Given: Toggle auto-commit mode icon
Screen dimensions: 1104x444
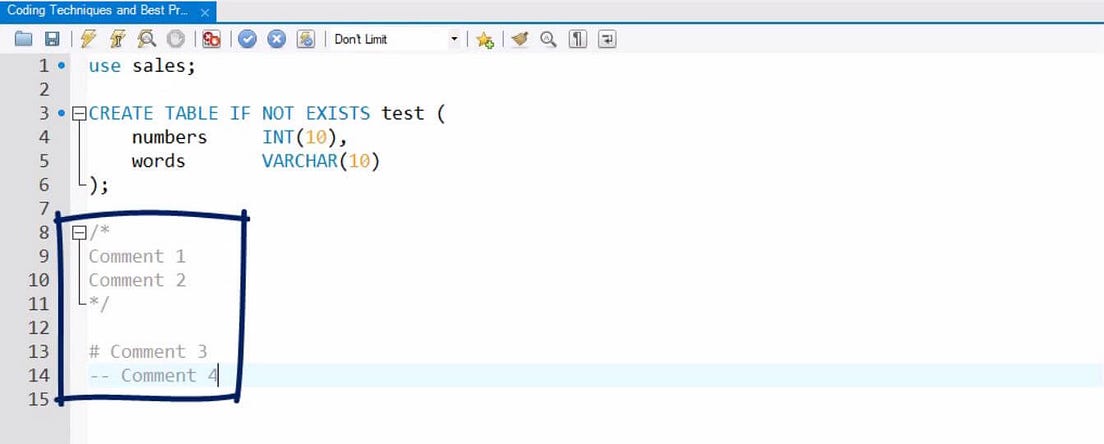Looking at the screenshot, I should [306, 39].
